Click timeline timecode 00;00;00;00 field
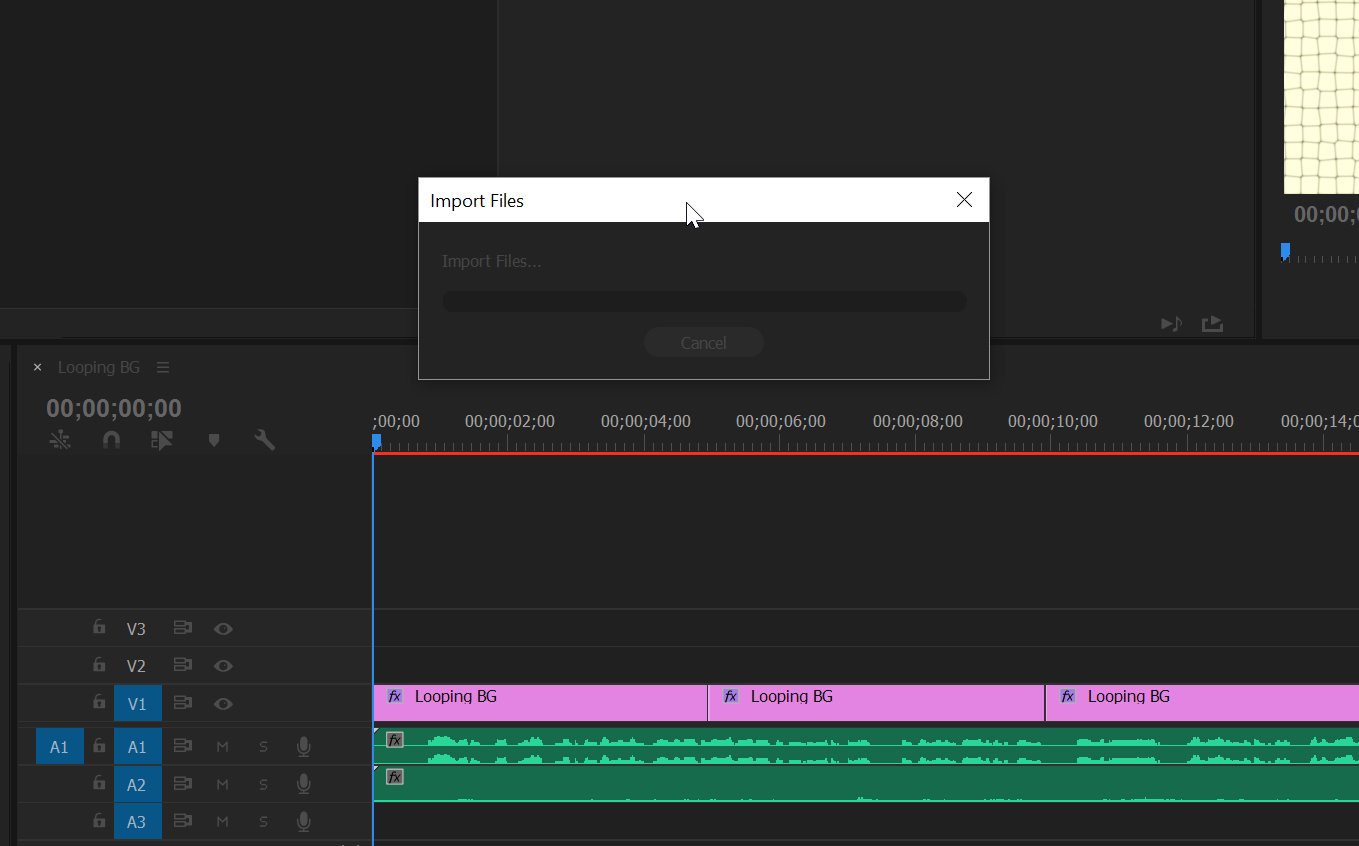The width and height of the screenshot is (1359, 846). click(114, 408)
